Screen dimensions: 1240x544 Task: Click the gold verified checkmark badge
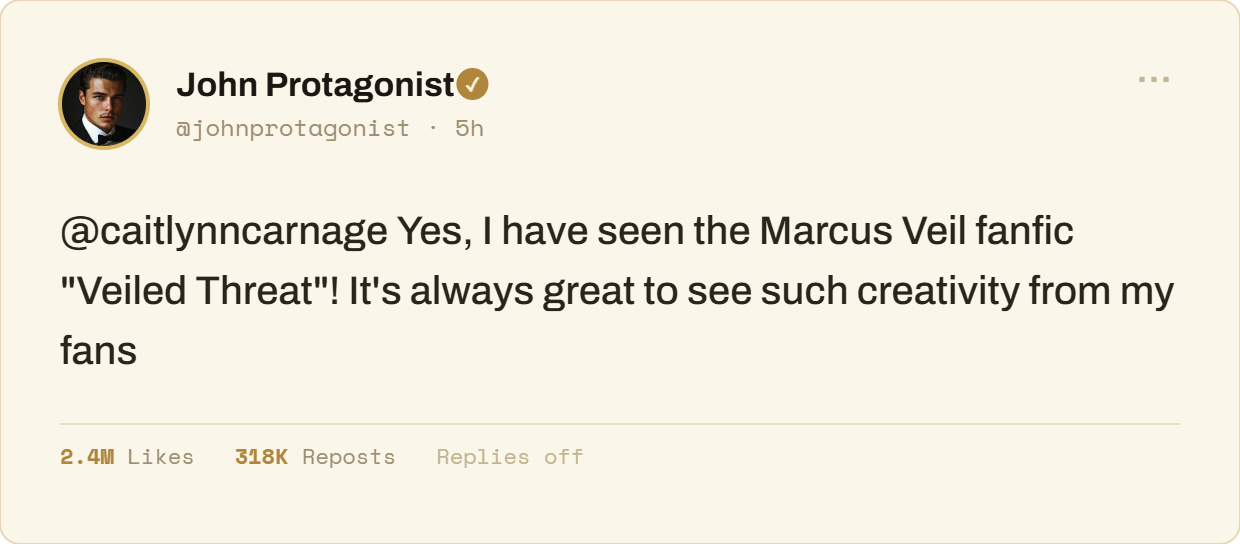coord(473,85)
